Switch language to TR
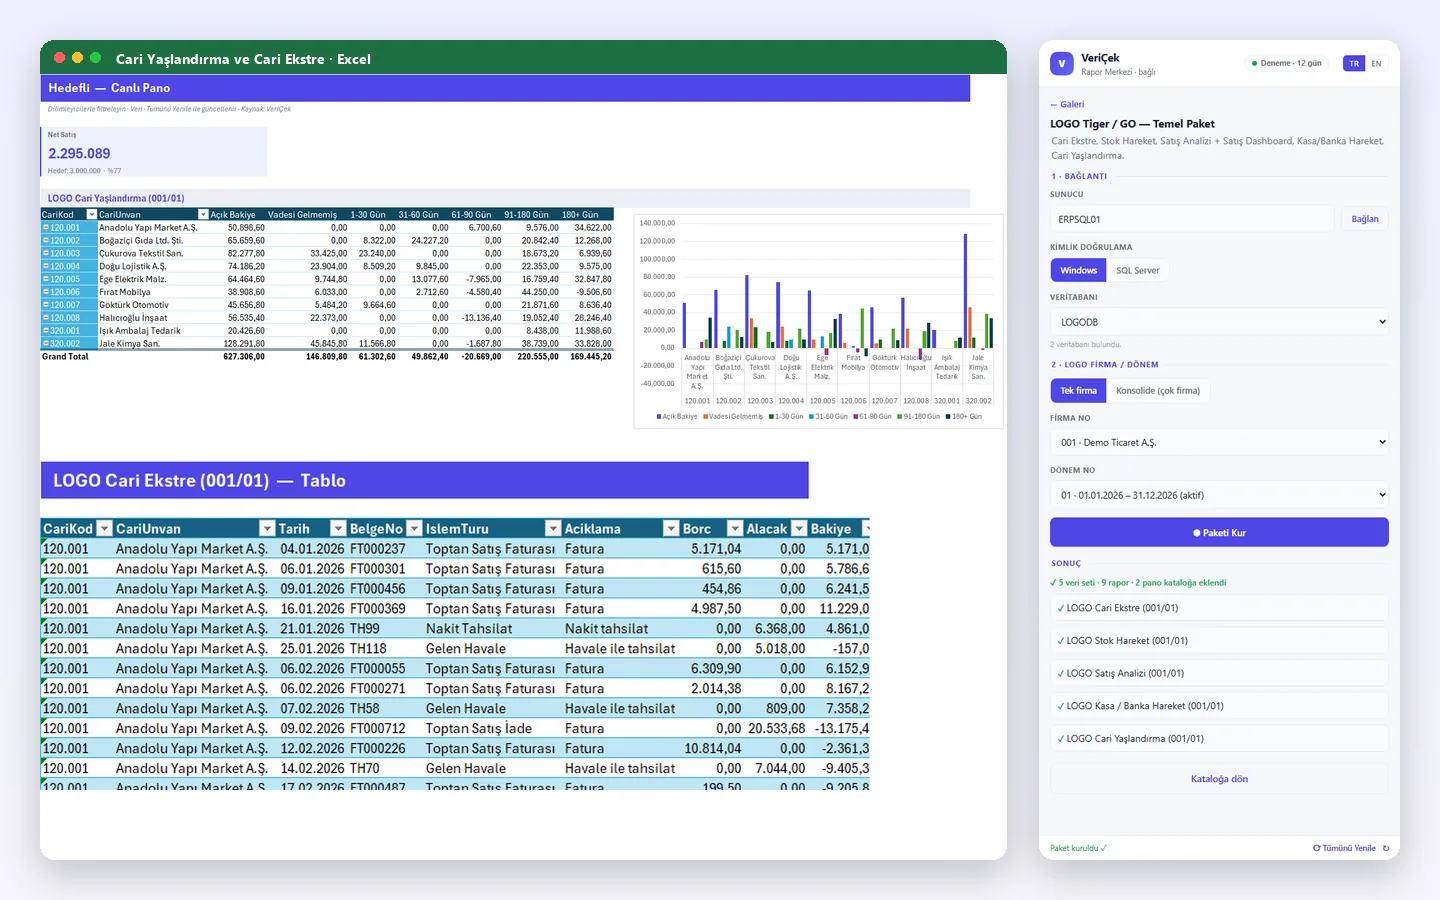The width and height of the screenshot is (1440, 900). coord(1354,63)
